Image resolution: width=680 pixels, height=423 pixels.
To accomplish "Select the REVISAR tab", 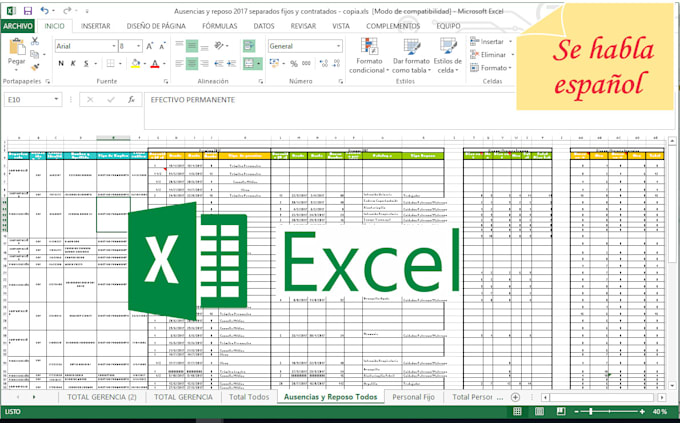I will point(303,26).
